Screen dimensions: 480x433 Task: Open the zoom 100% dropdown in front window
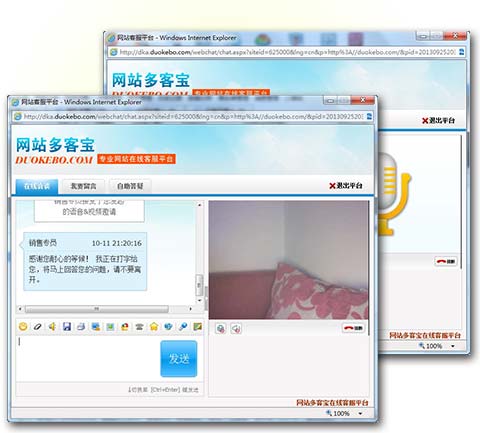coord(360,413)
